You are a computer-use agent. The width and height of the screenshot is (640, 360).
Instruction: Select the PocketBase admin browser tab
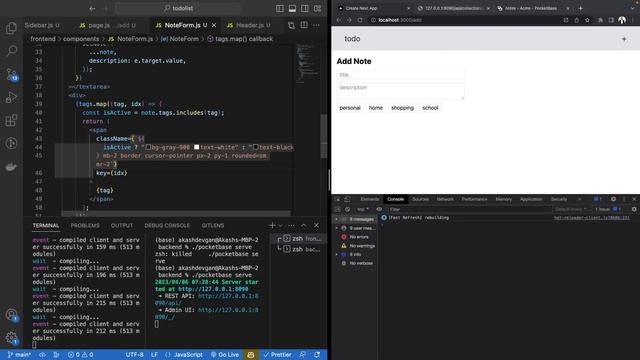click(x=533, y=8)
